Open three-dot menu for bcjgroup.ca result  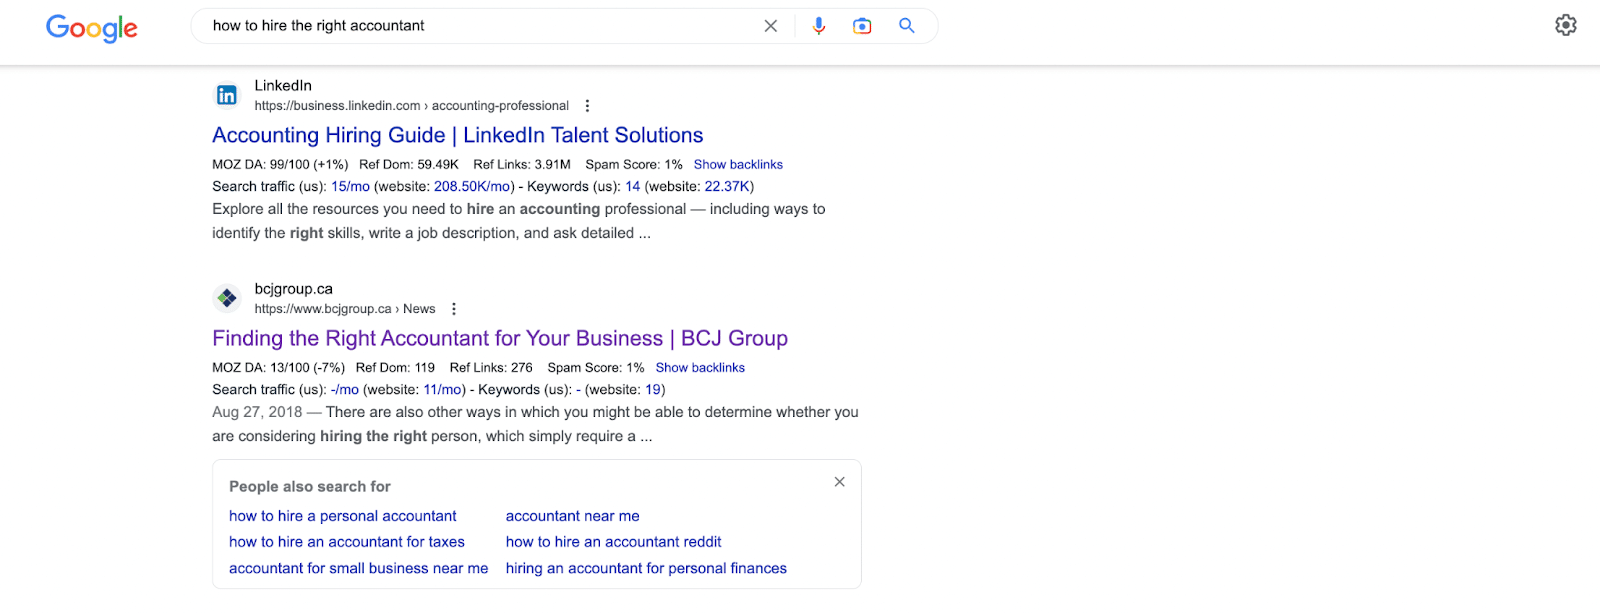pyautogui.click(x=454, y=309)
